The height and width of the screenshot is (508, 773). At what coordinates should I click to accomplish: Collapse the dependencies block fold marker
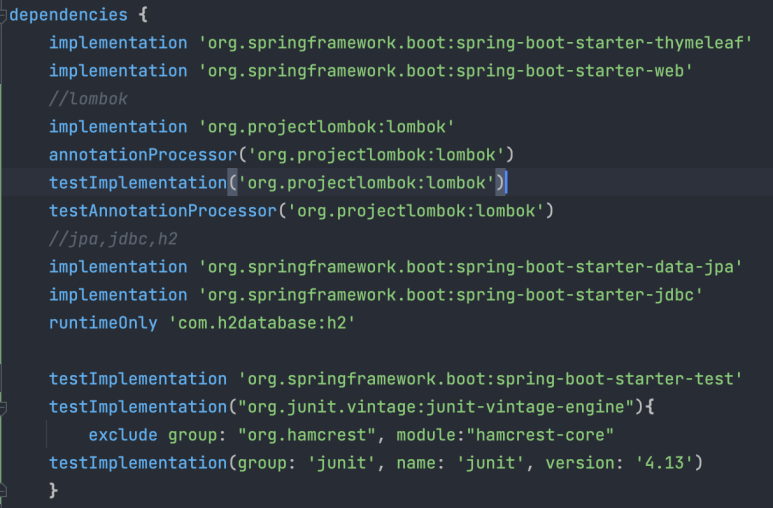click(x=2, y=16)
